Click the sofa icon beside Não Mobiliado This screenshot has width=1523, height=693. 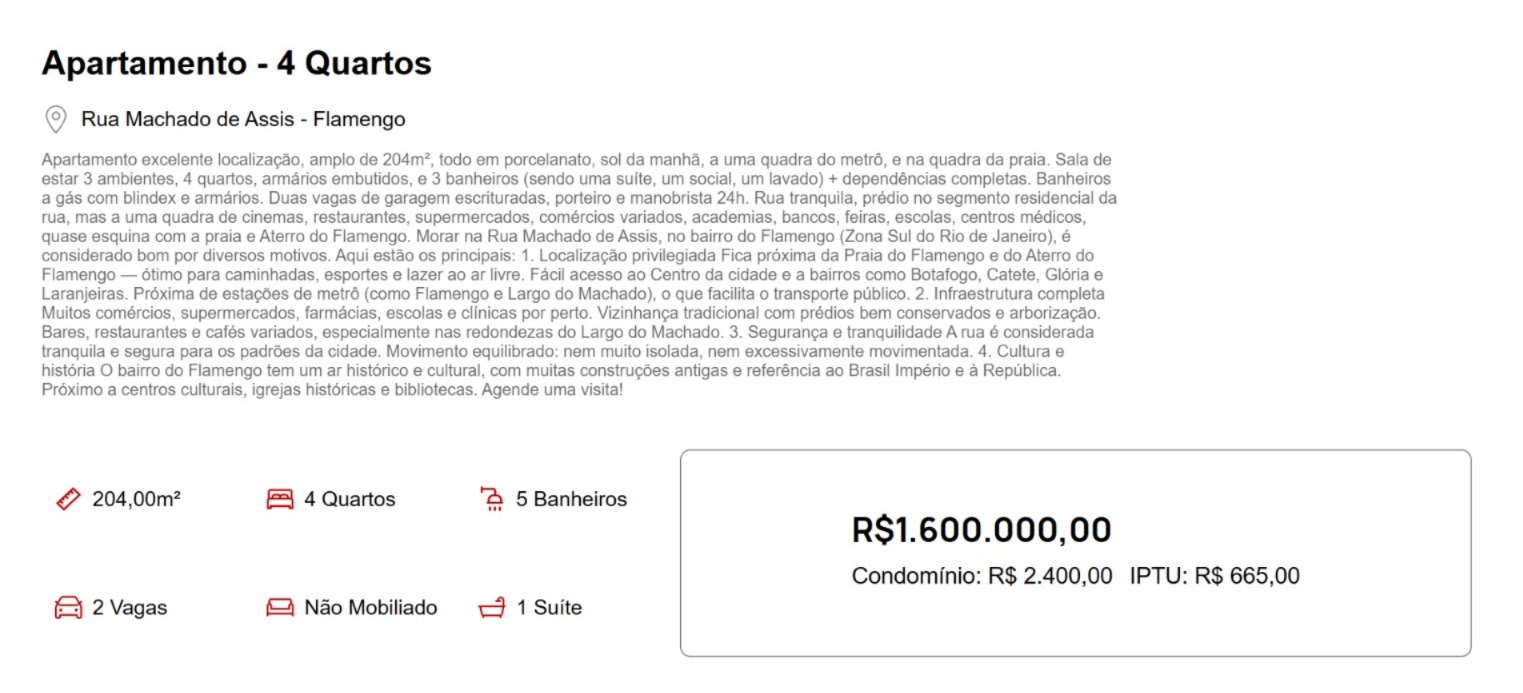coord(280,607)
